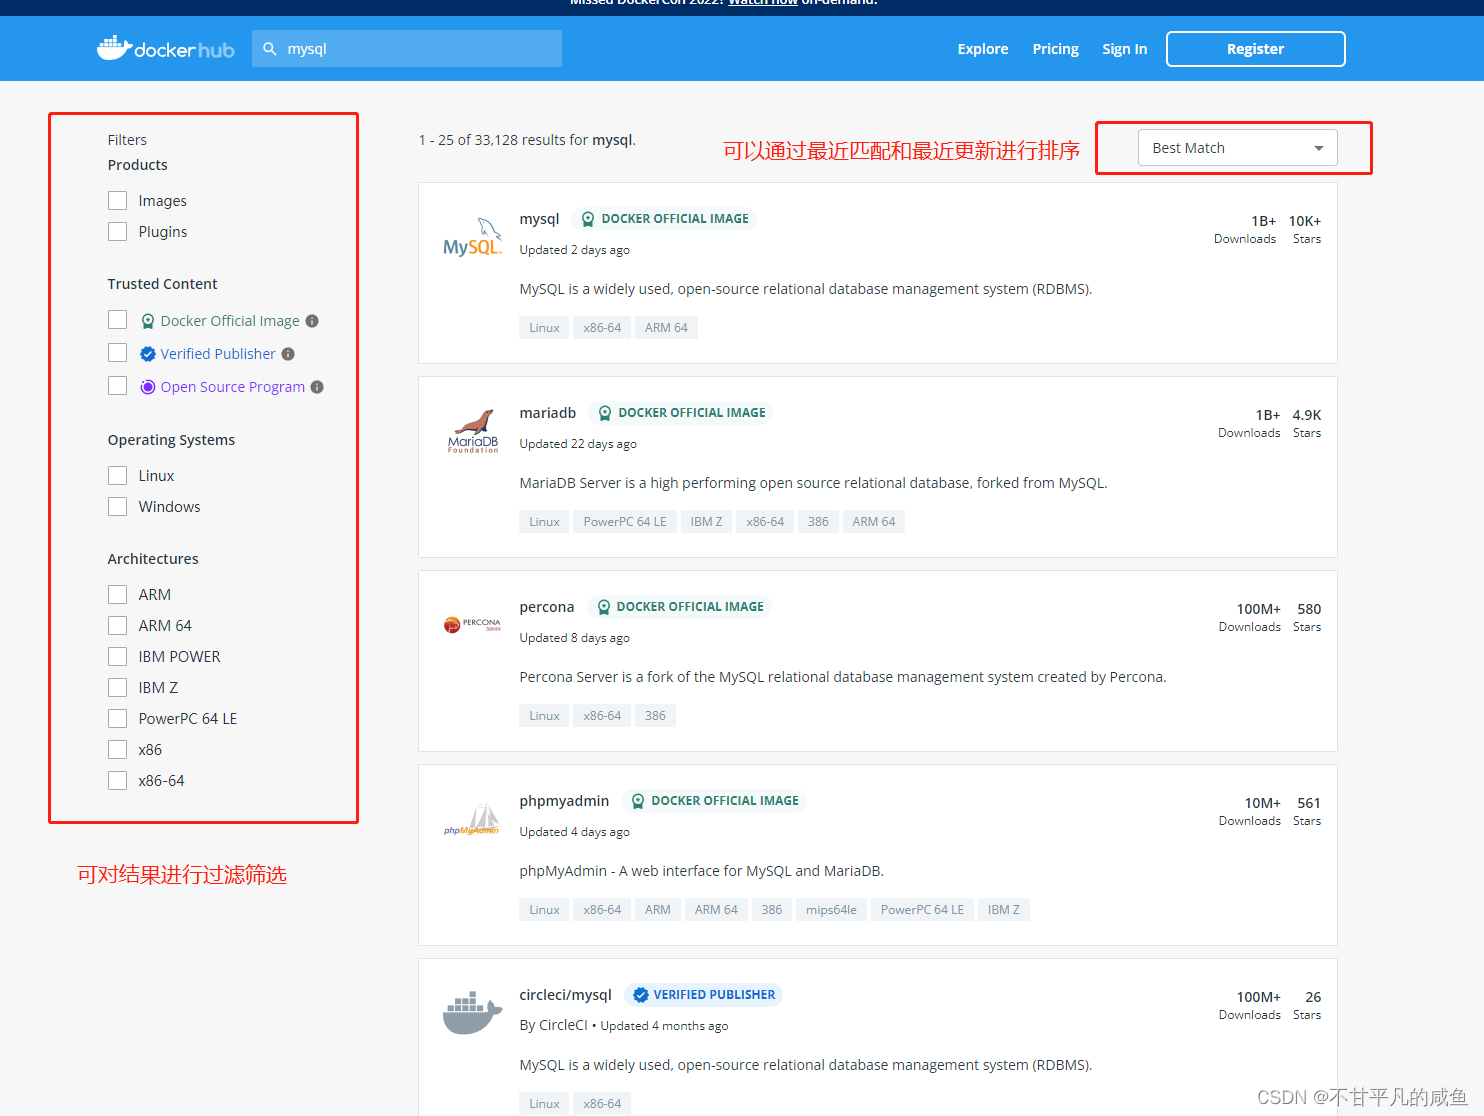Open the mariadb repository title
The image size is (1484, 1116).
pos(547,413)
